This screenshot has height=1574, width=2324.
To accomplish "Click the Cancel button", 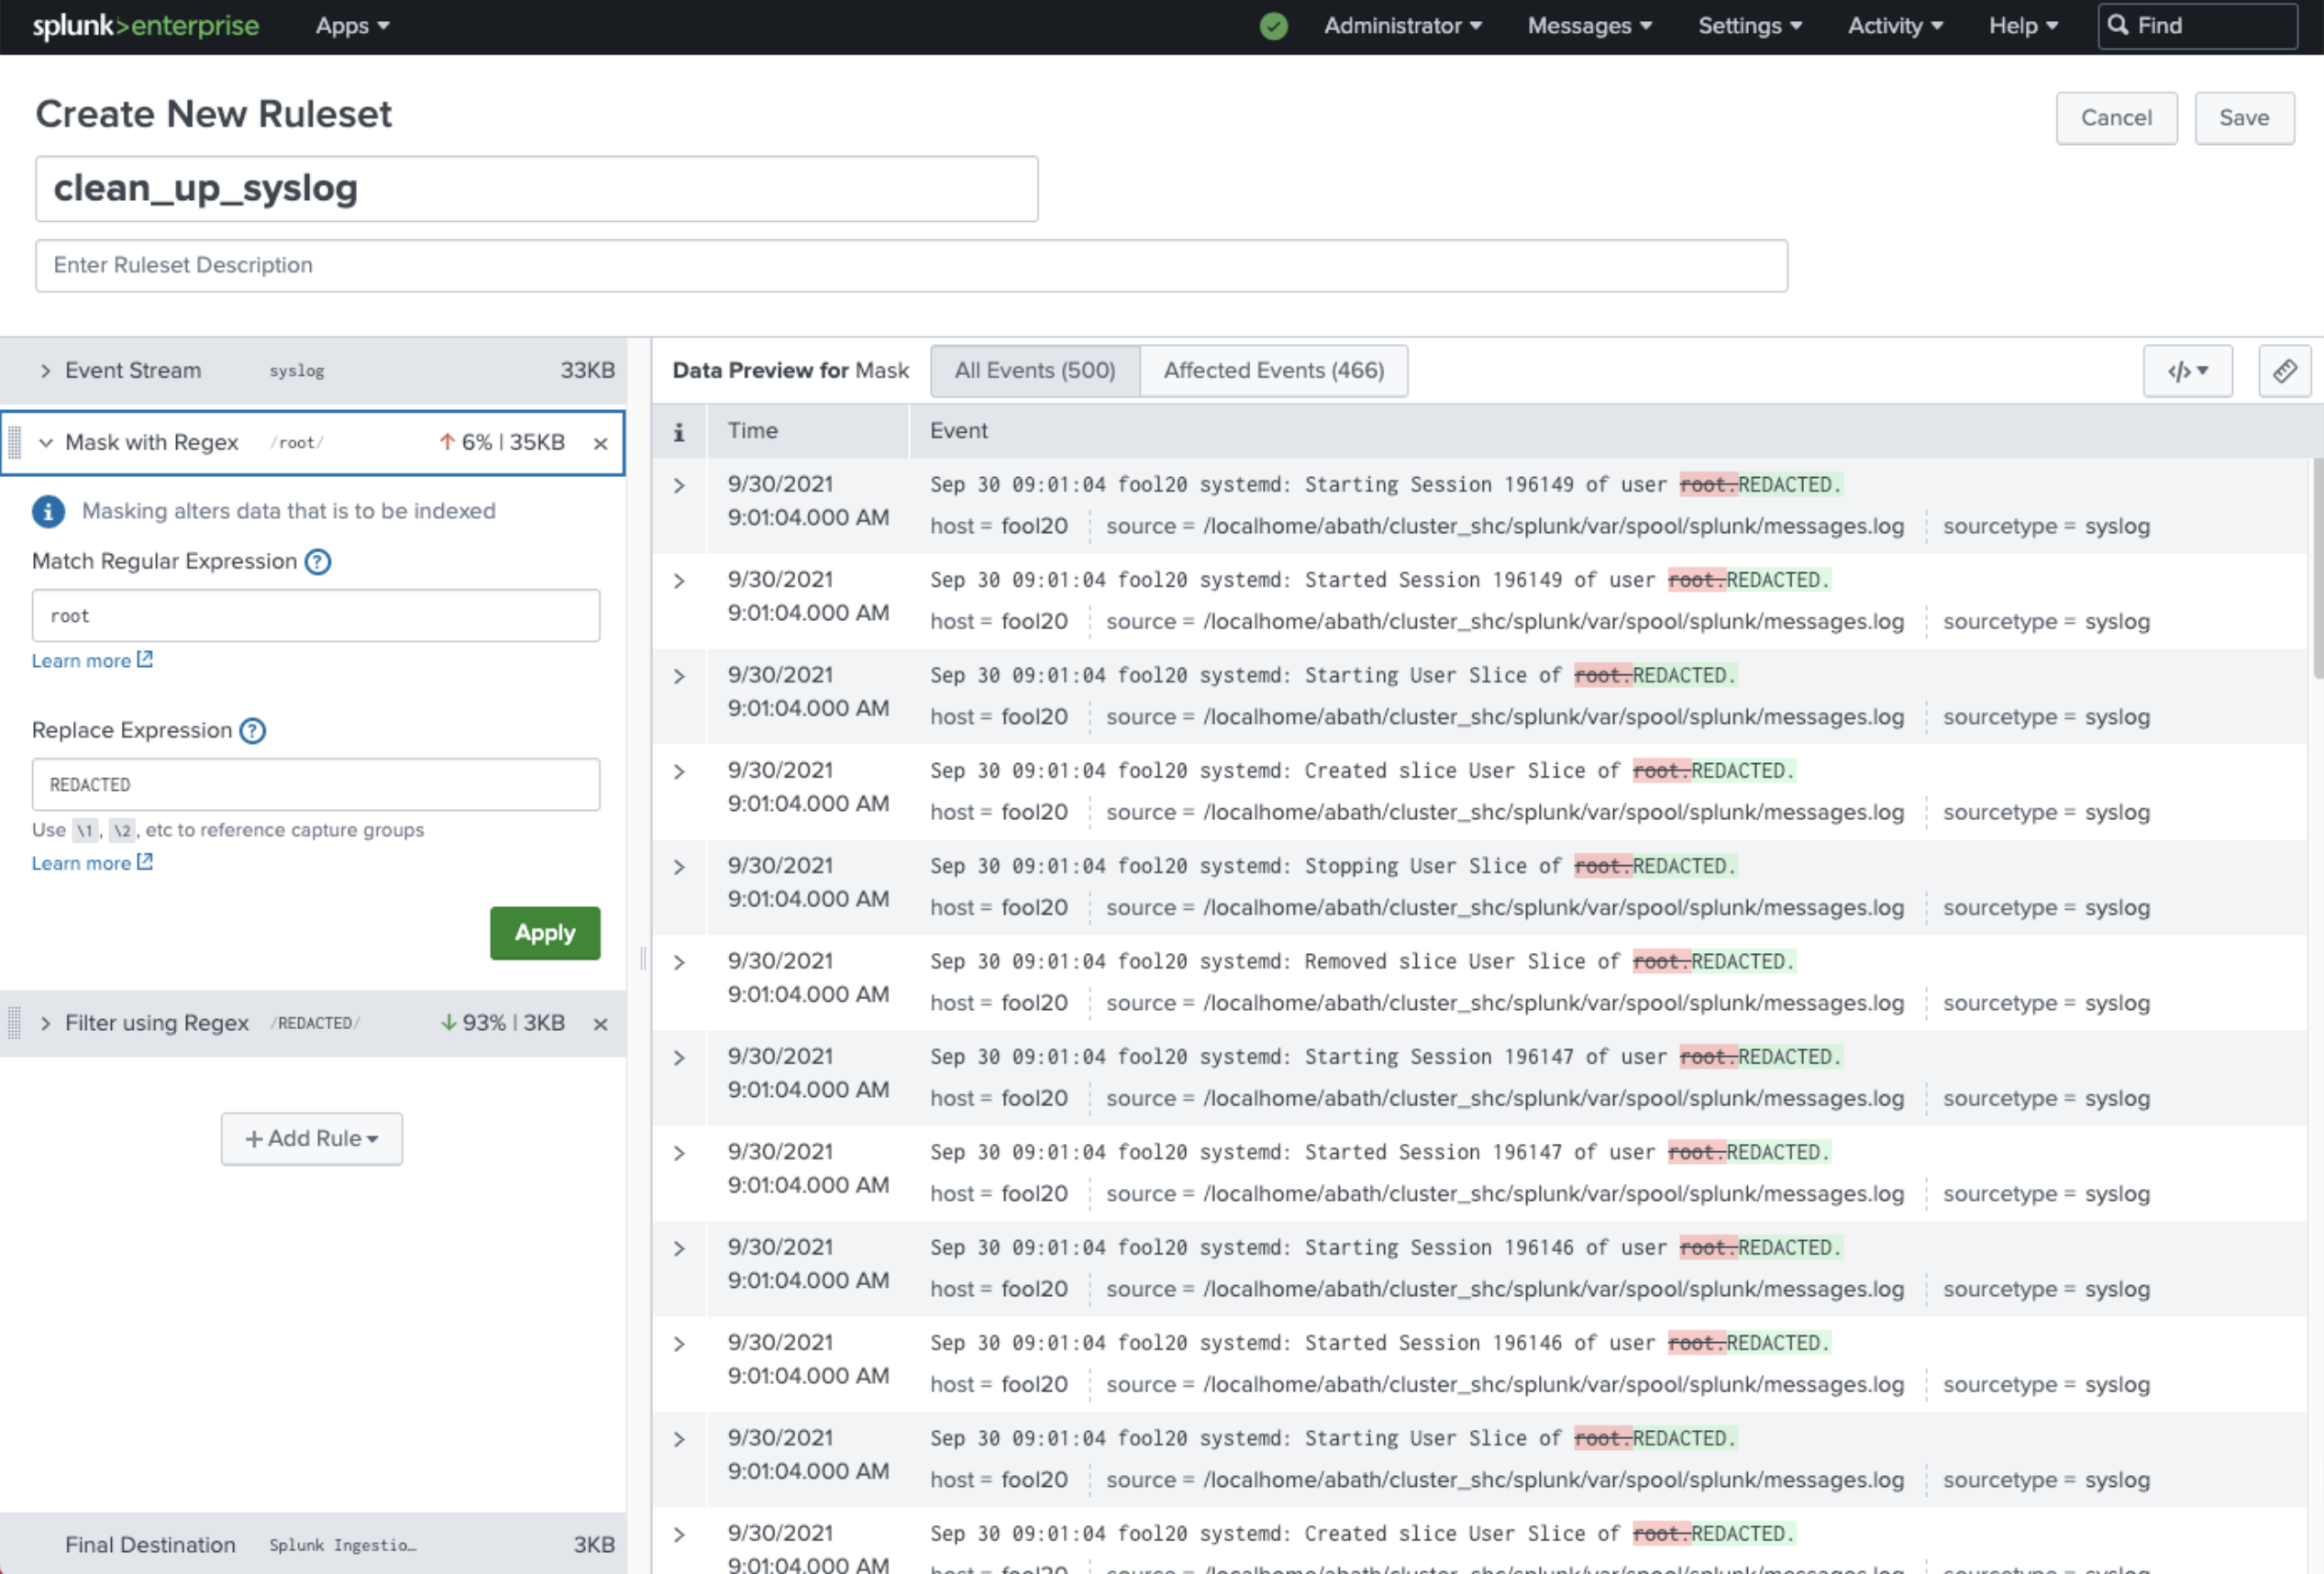I will pyautogui.click(x=2116, y=118).
